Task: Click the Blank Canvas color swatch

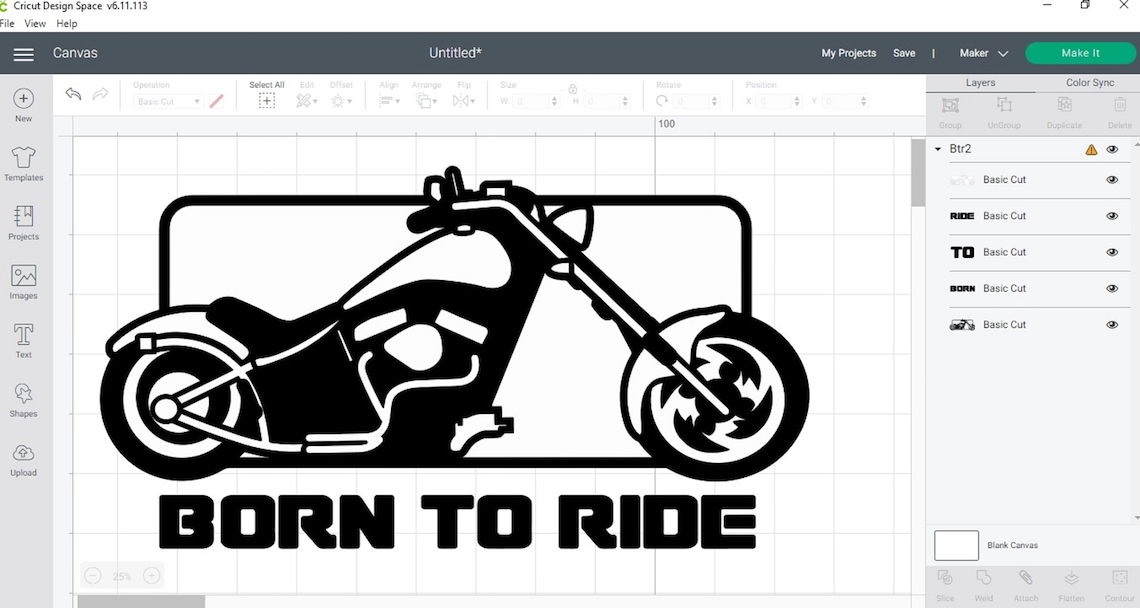Action: click(x=956, y=545)
